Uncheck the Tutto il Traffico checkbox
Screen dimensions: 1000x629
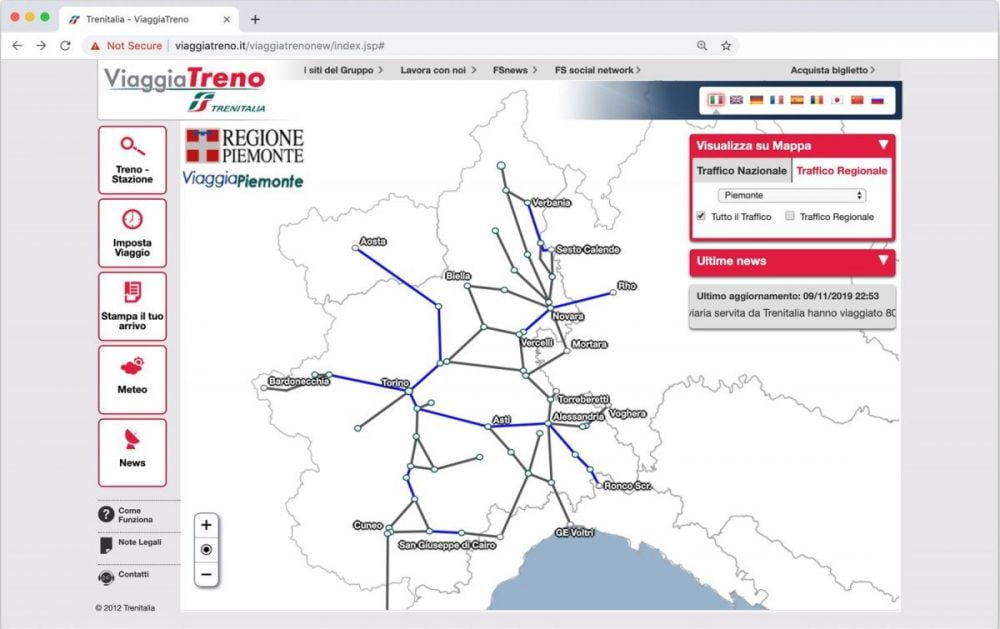coord(702,216)
